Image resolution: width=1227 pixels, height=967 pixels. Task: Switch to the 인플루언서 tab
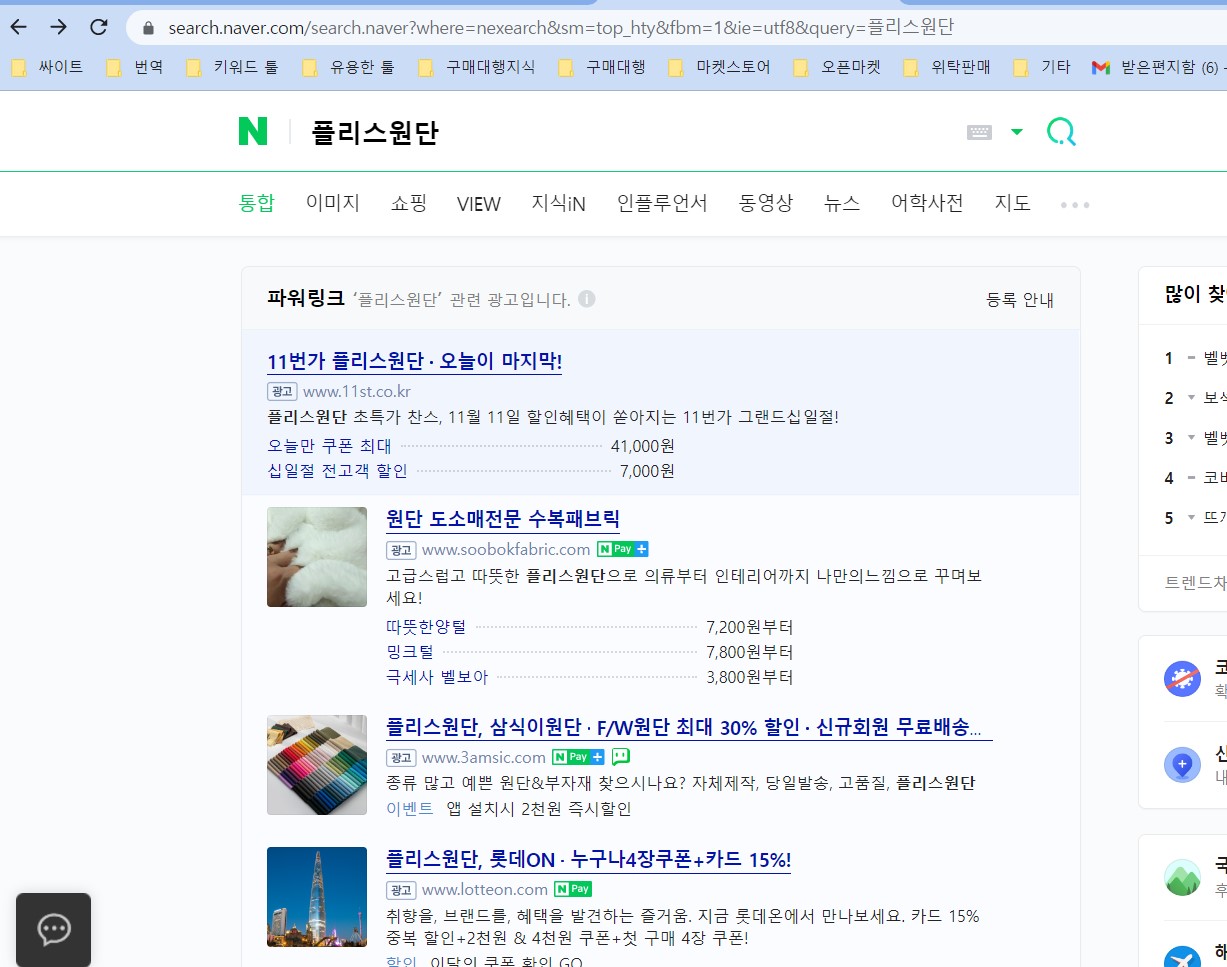pos(662,203)
